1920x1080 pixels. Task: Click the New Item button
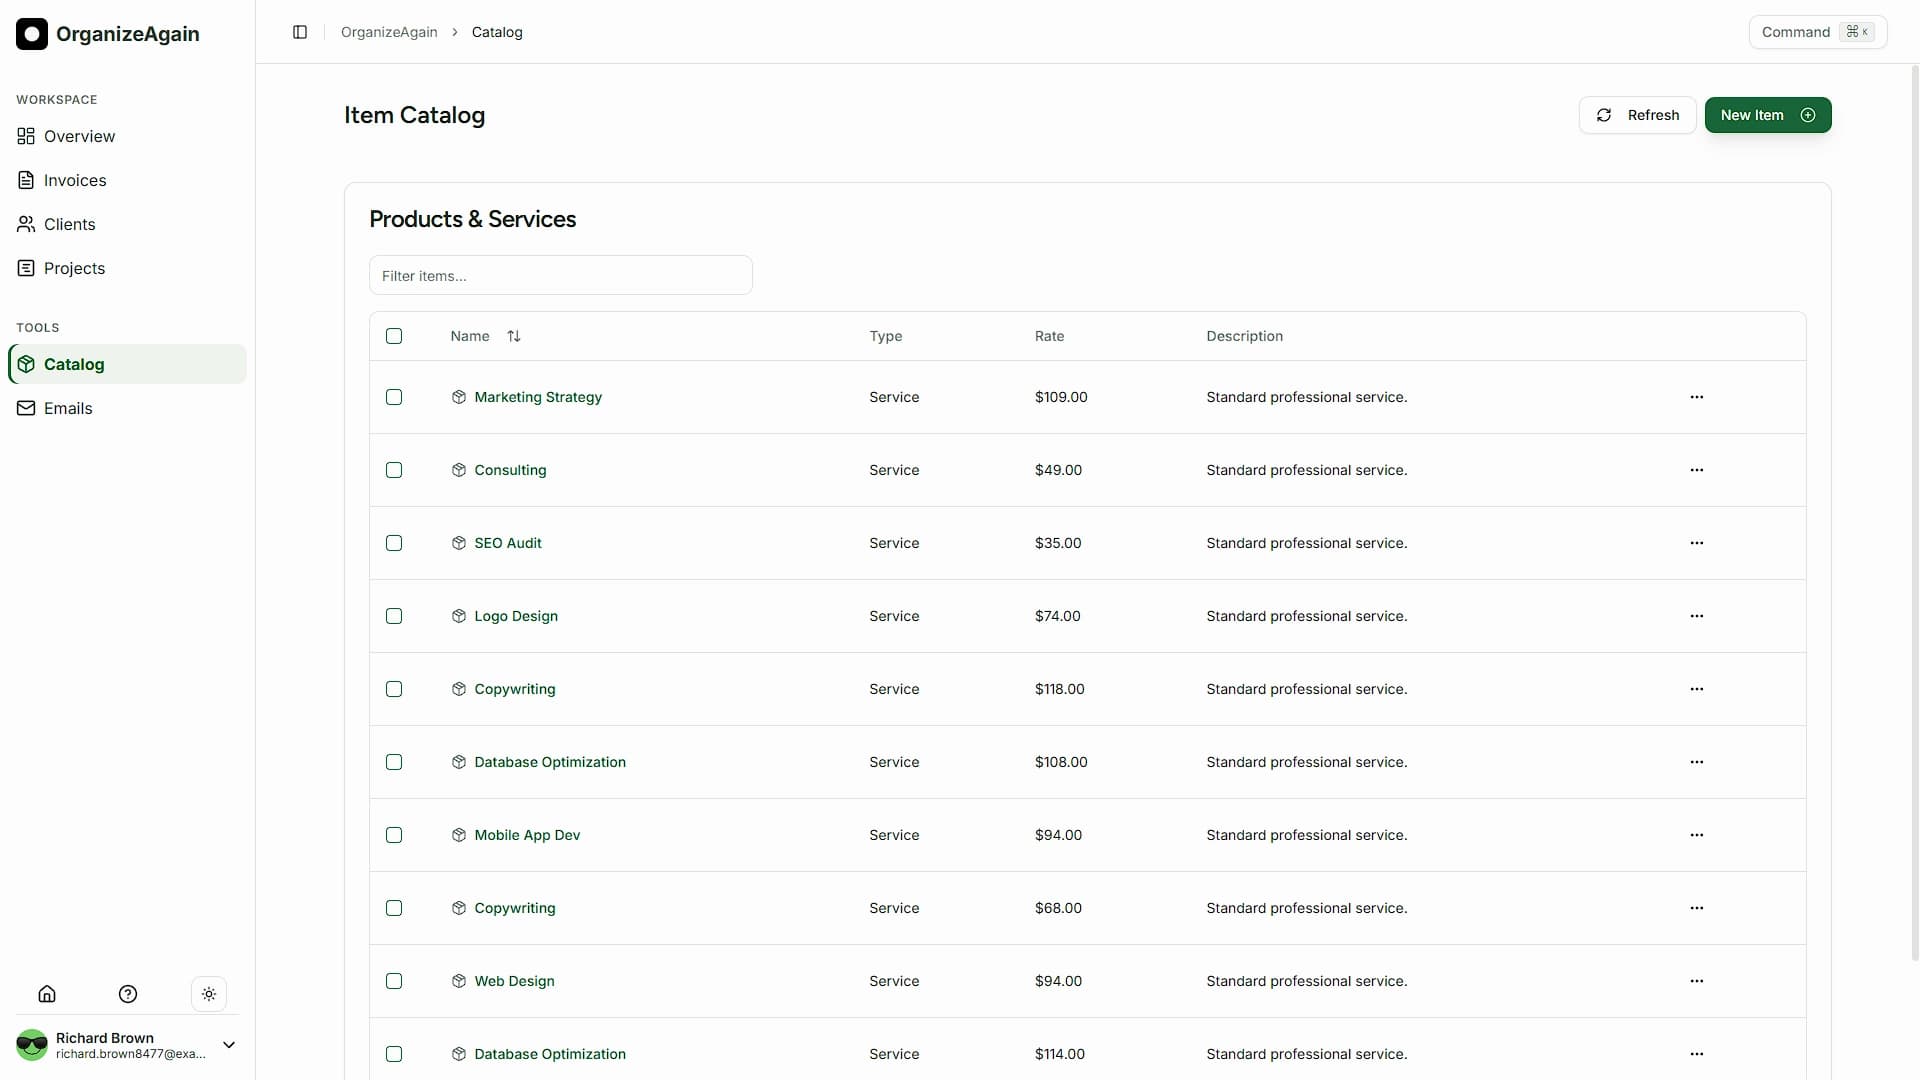(1767, 115)
